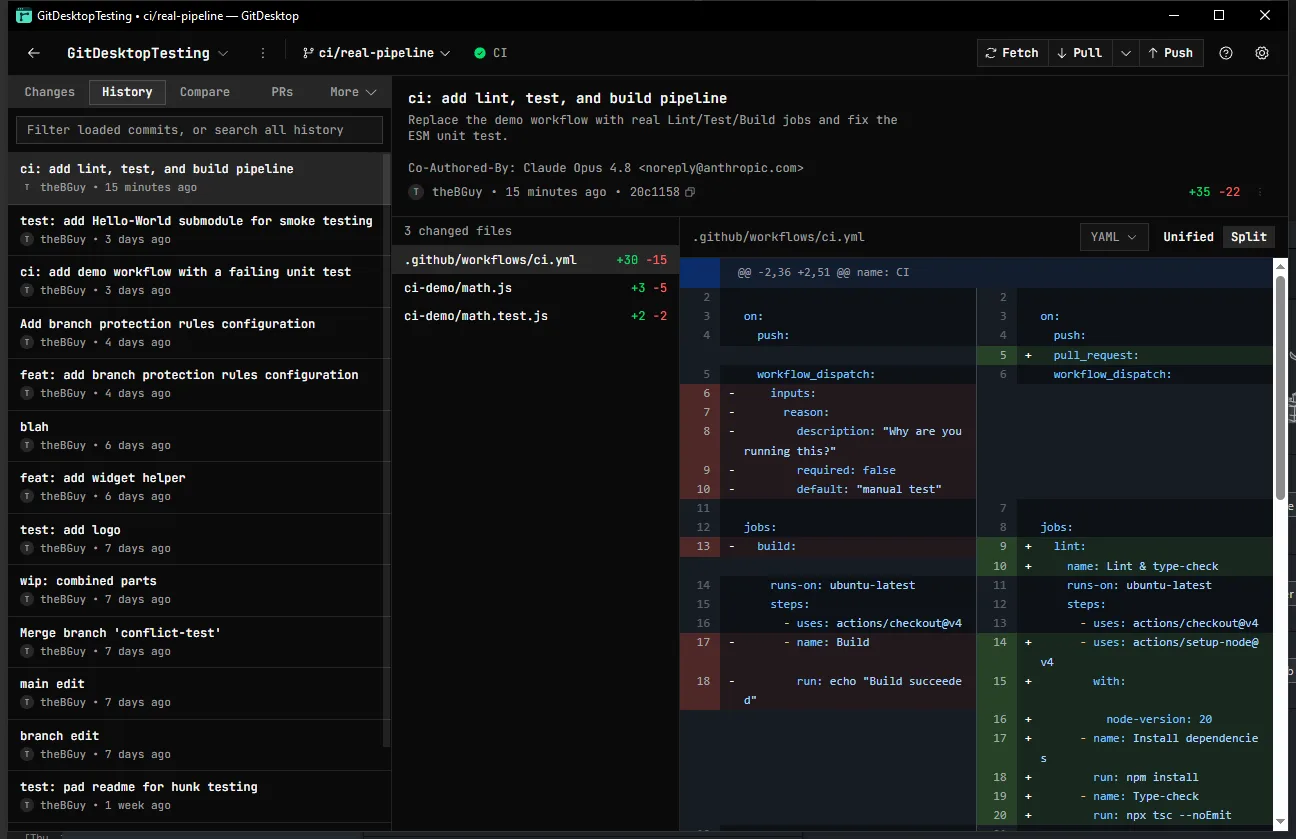Focus the commit filter search field
Viewport: 1296px width, 839px height.
[x=199, y=130]
